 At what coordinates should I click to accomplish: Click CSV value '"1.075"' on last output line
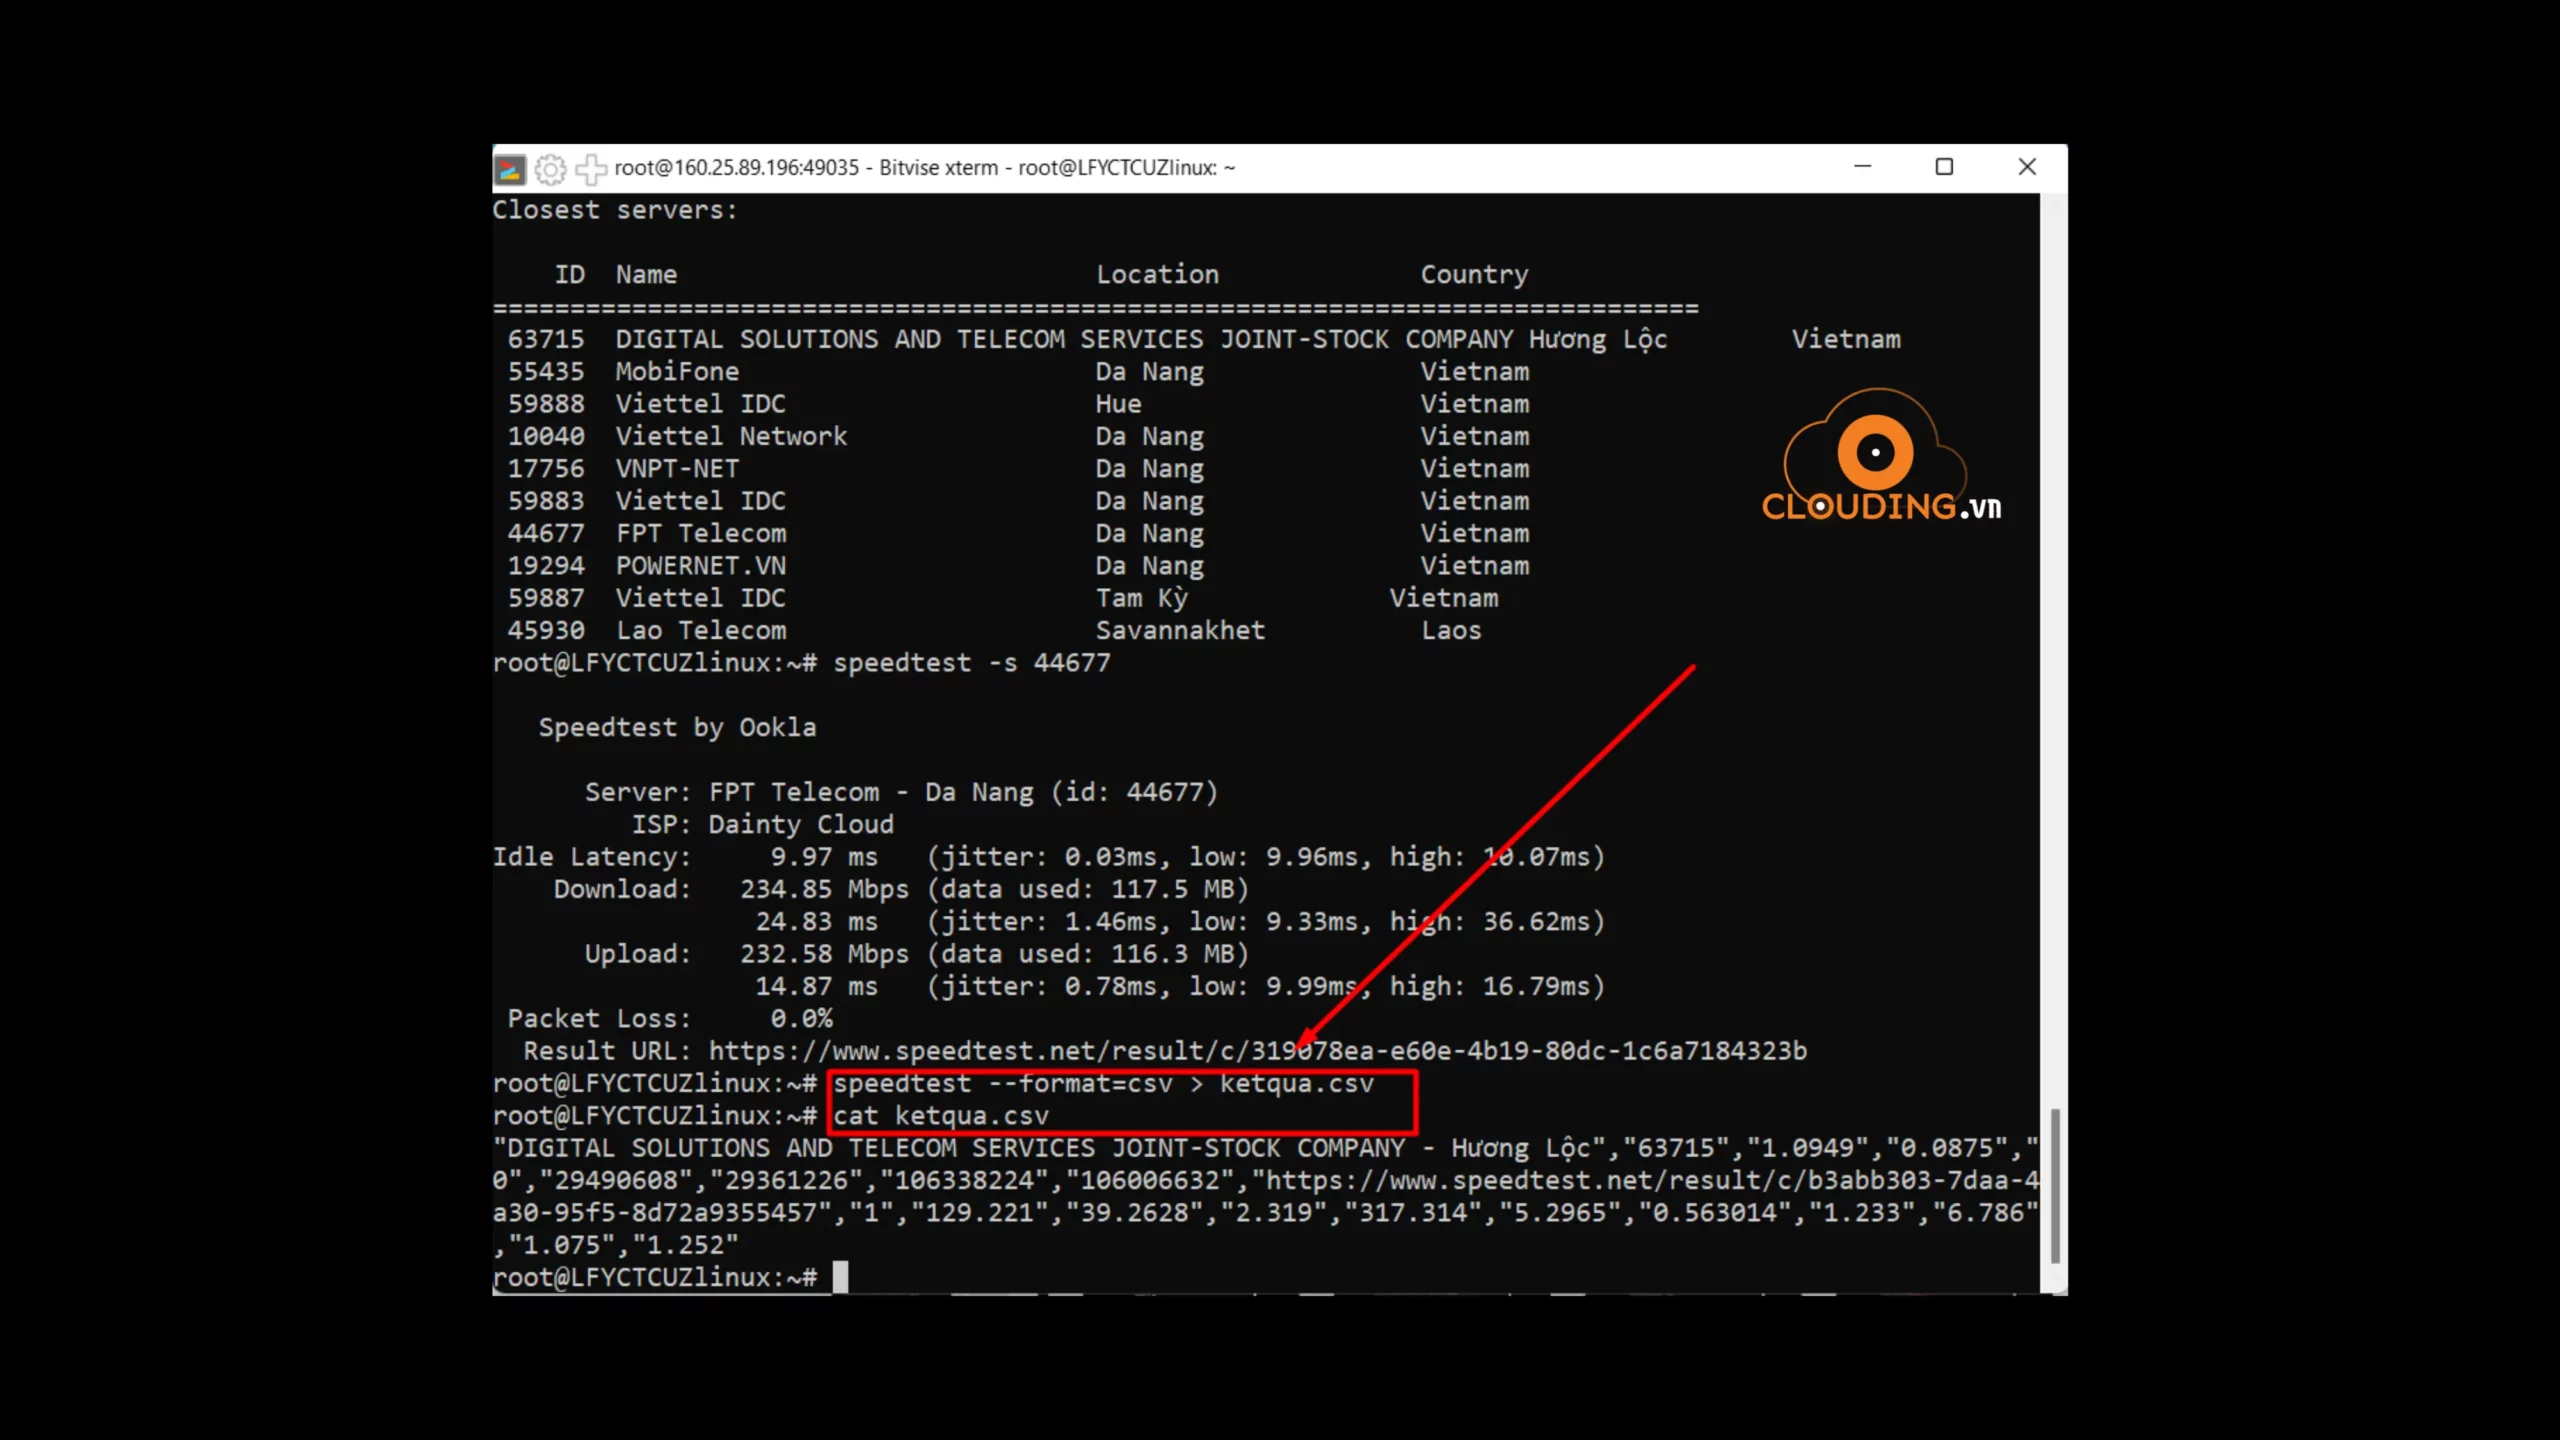tap(561, 1246)
